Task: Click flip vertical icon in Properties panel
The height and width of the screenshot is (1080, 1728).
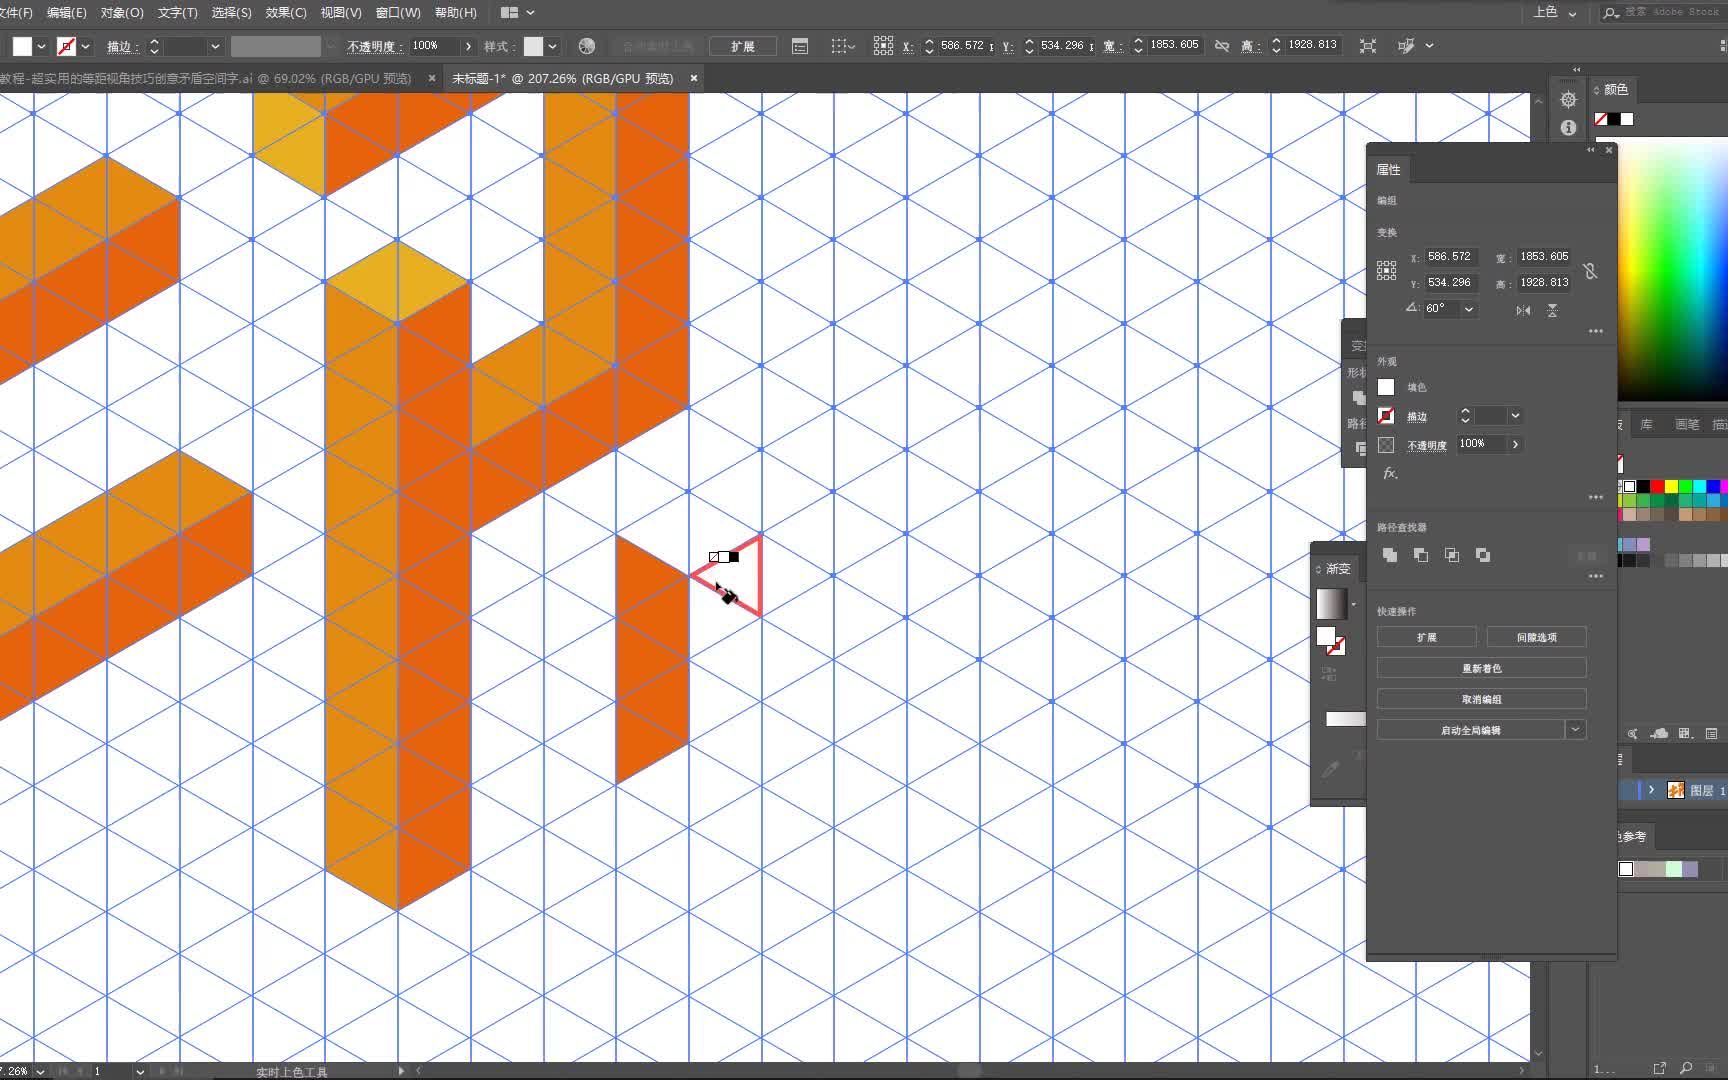Action: pos(1552,310)
